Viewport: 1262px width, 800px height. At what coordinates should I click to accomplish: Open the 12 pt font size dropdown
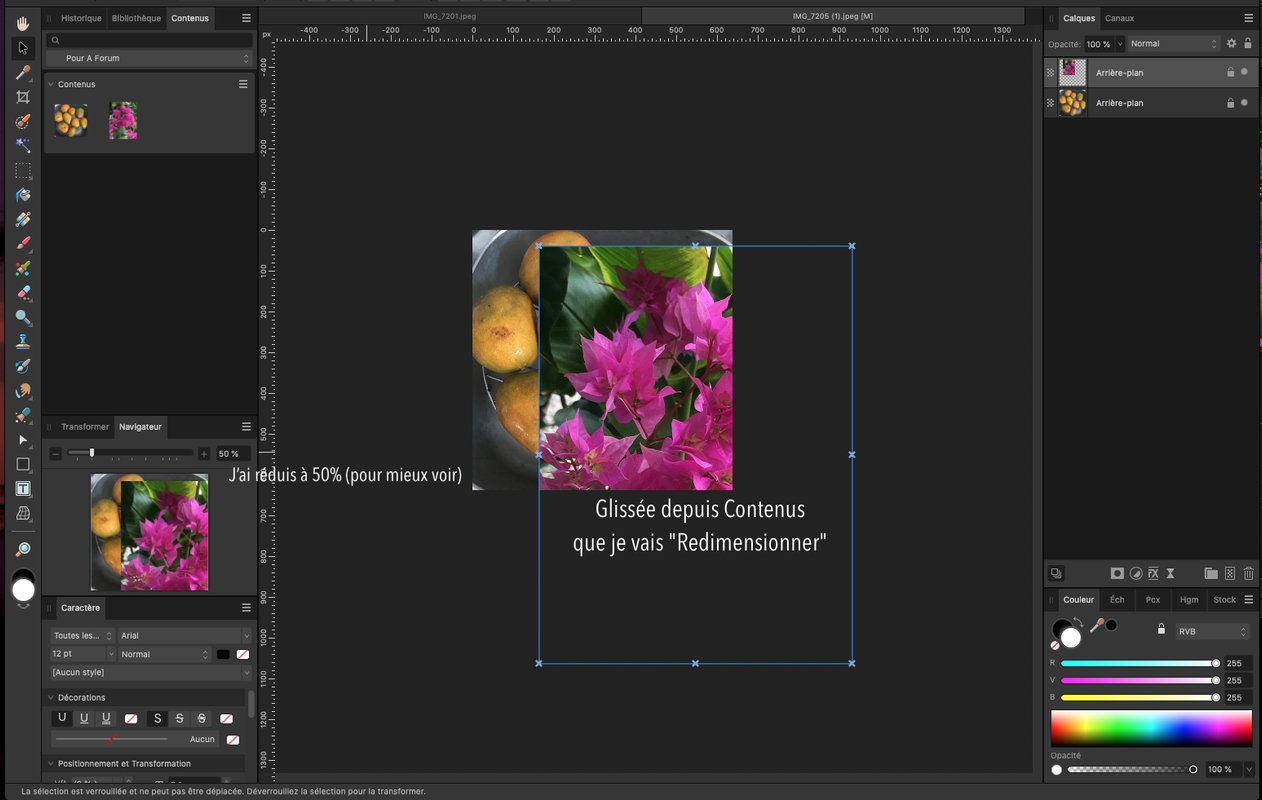coord(83,654)
